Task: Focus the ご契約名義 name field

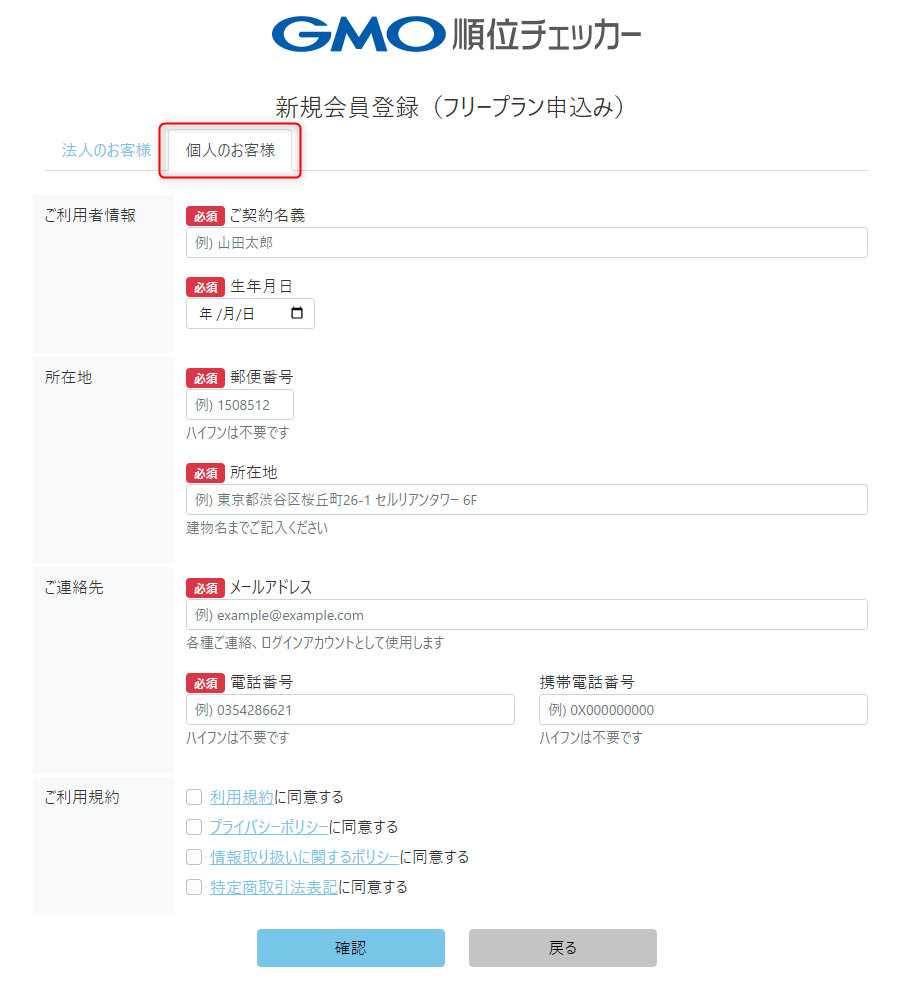Action: [x=527, y=242]
